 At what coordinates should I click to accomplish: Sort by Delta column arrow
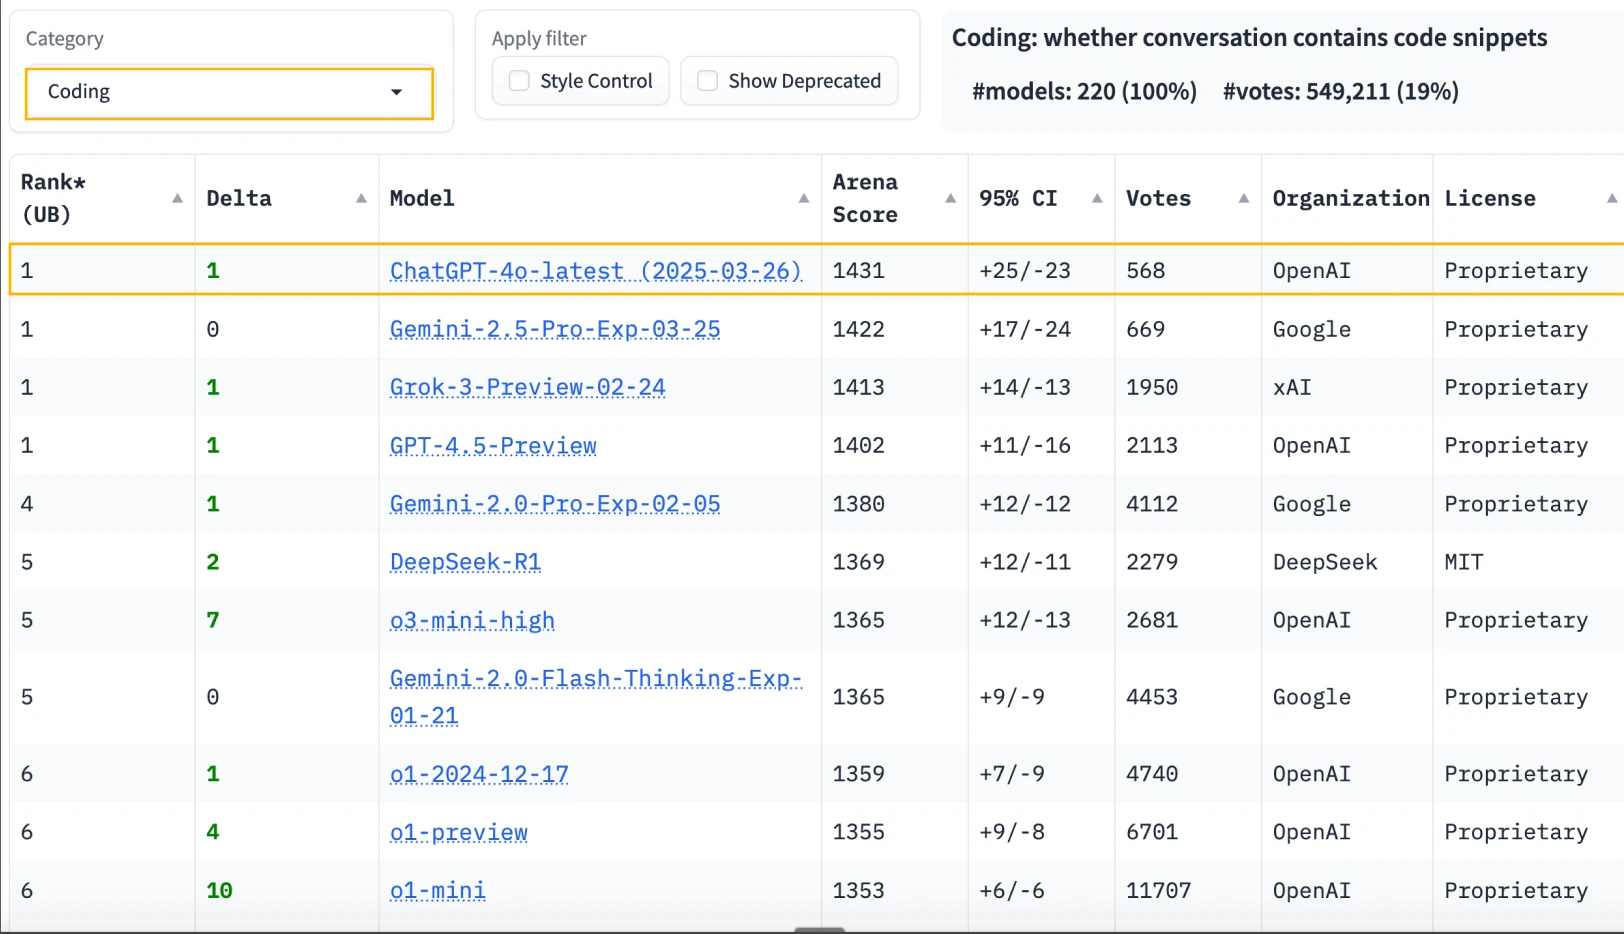(x=361, y=198)
